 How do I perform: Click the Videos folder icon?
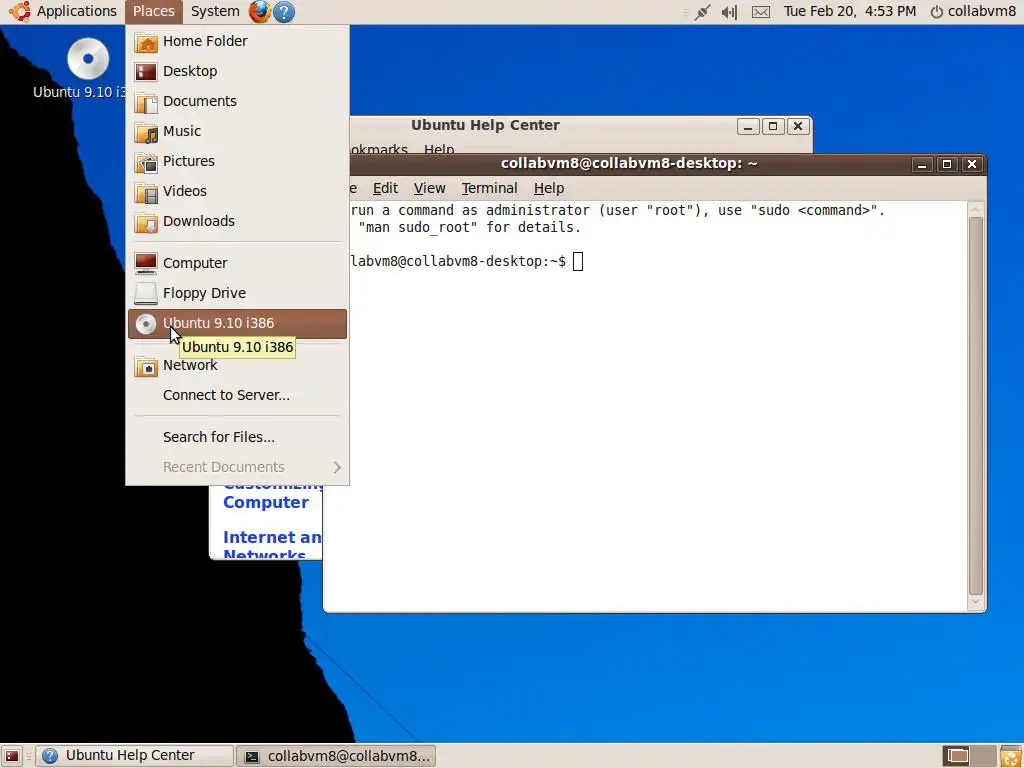tap(146, 192)
